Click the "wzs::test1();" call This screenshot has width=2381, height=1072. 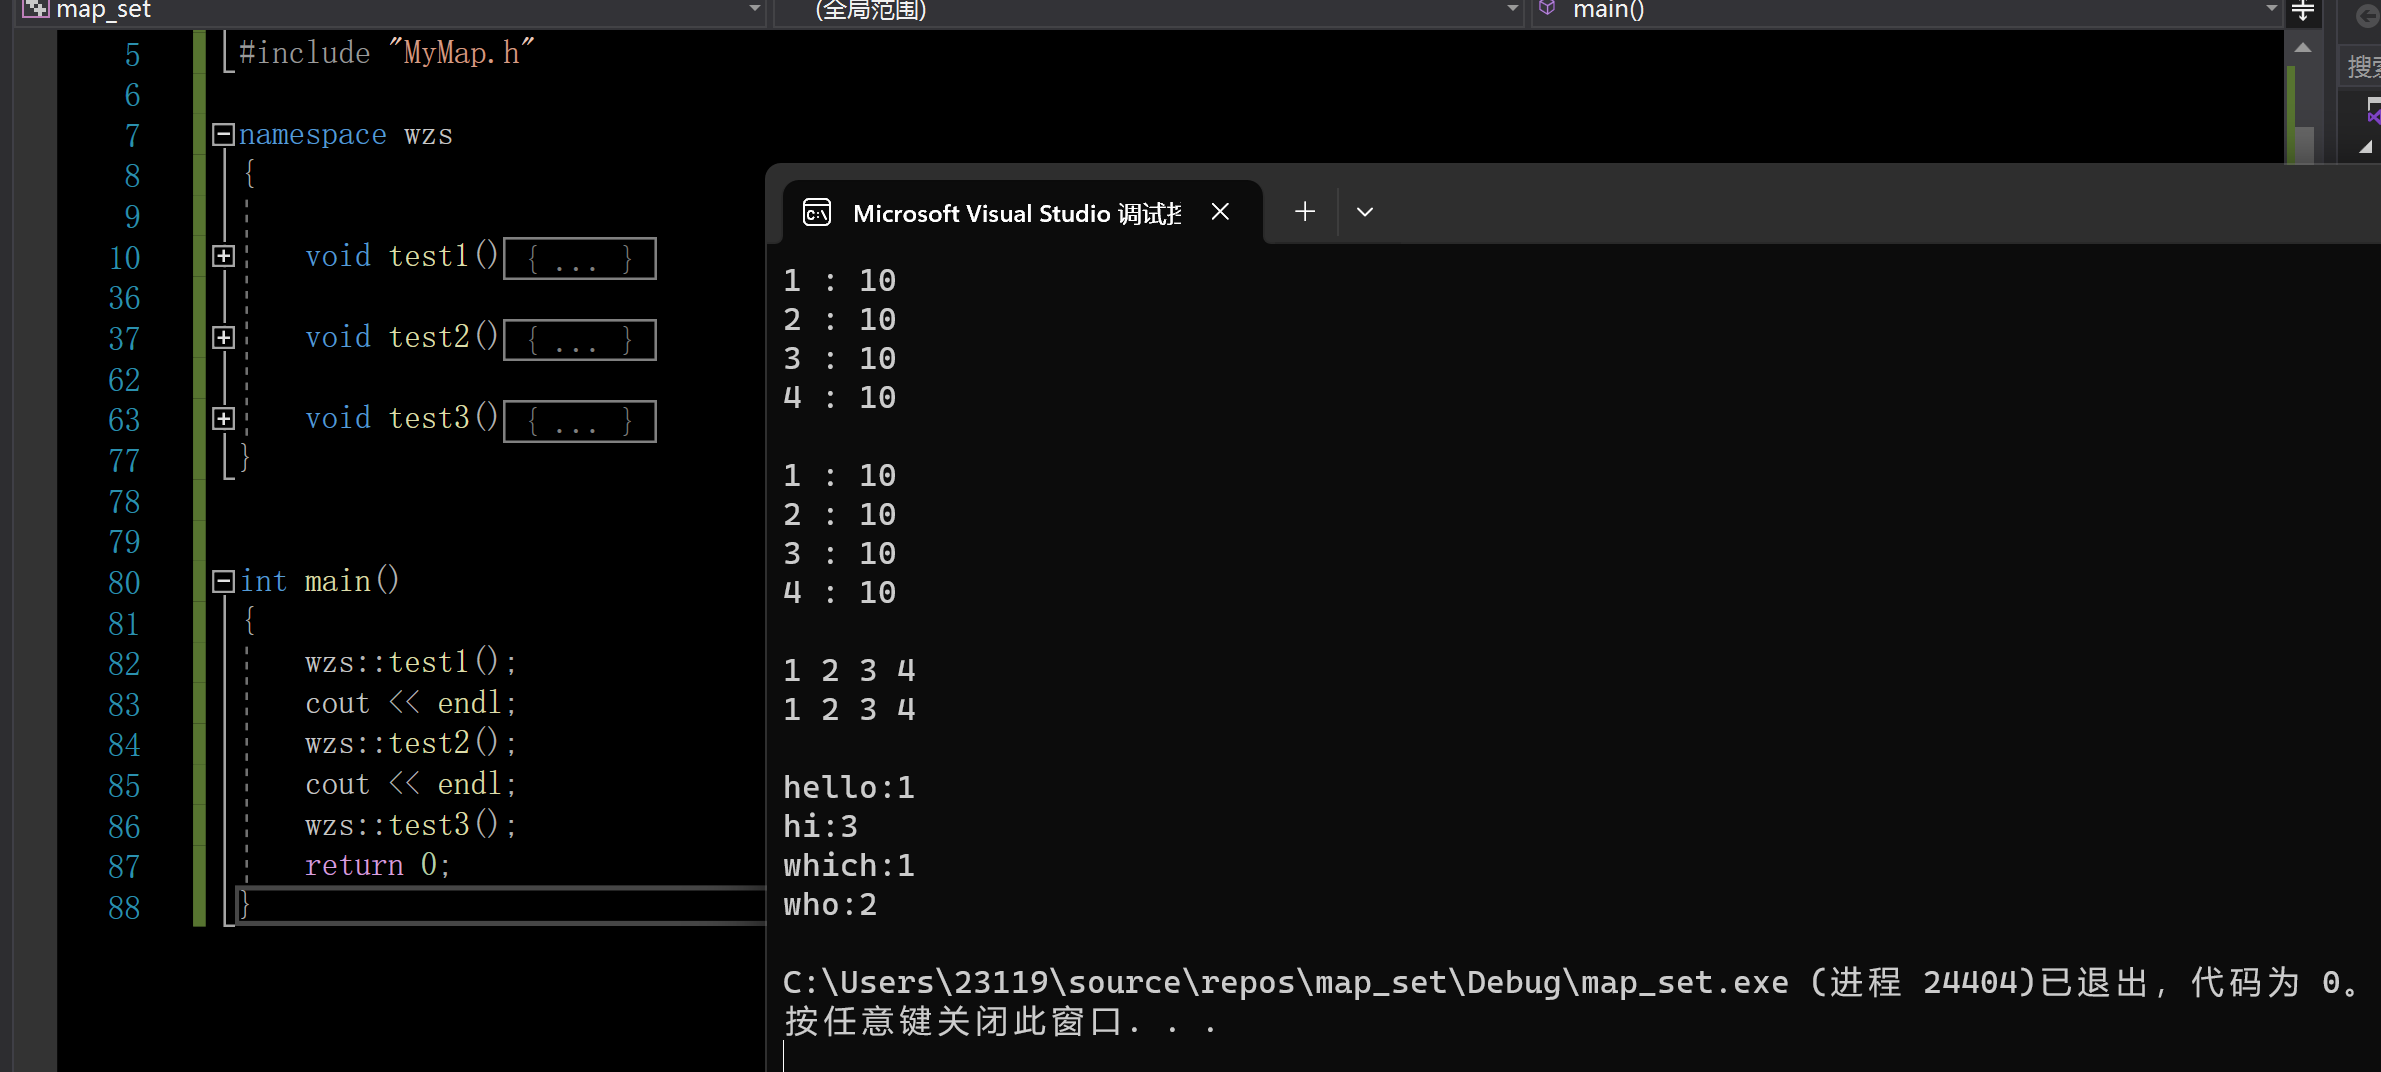411,662
